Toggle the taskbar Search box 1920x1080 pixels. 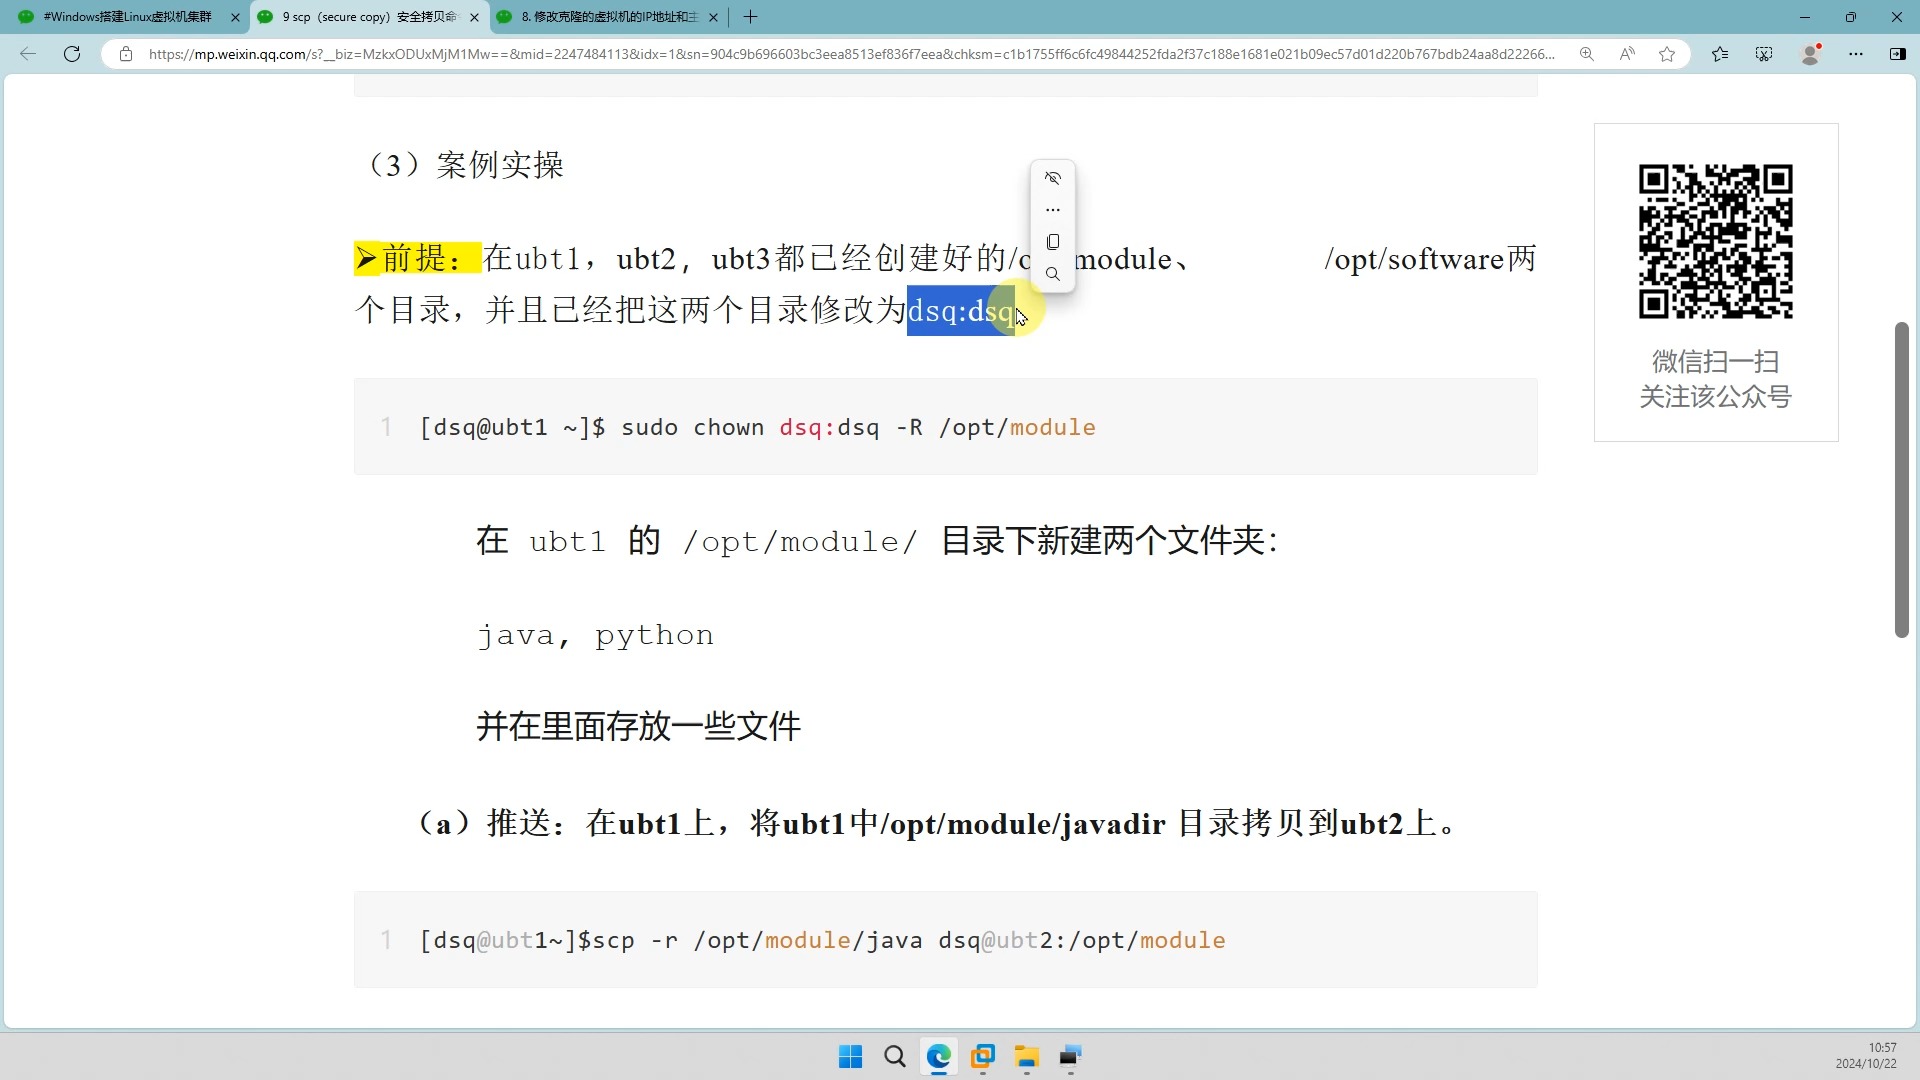click(x=894, y=1057)
